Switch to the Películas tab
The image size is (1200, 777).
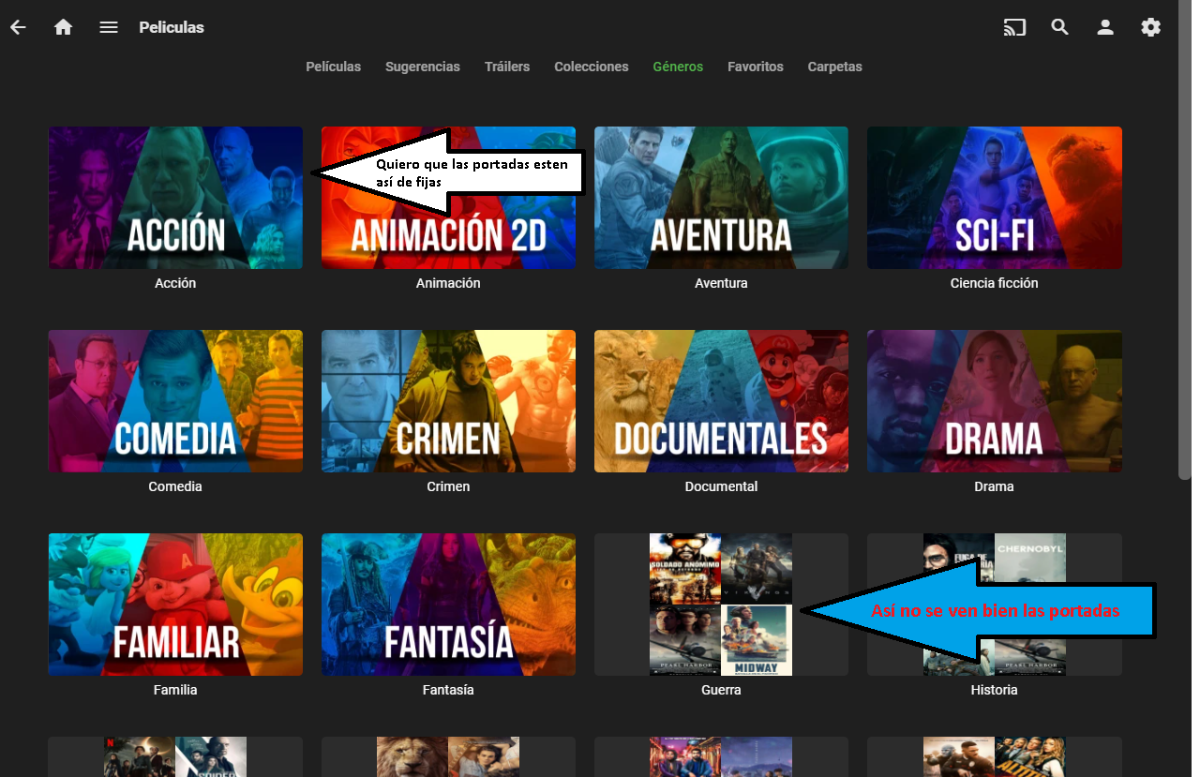pos(333,67)
